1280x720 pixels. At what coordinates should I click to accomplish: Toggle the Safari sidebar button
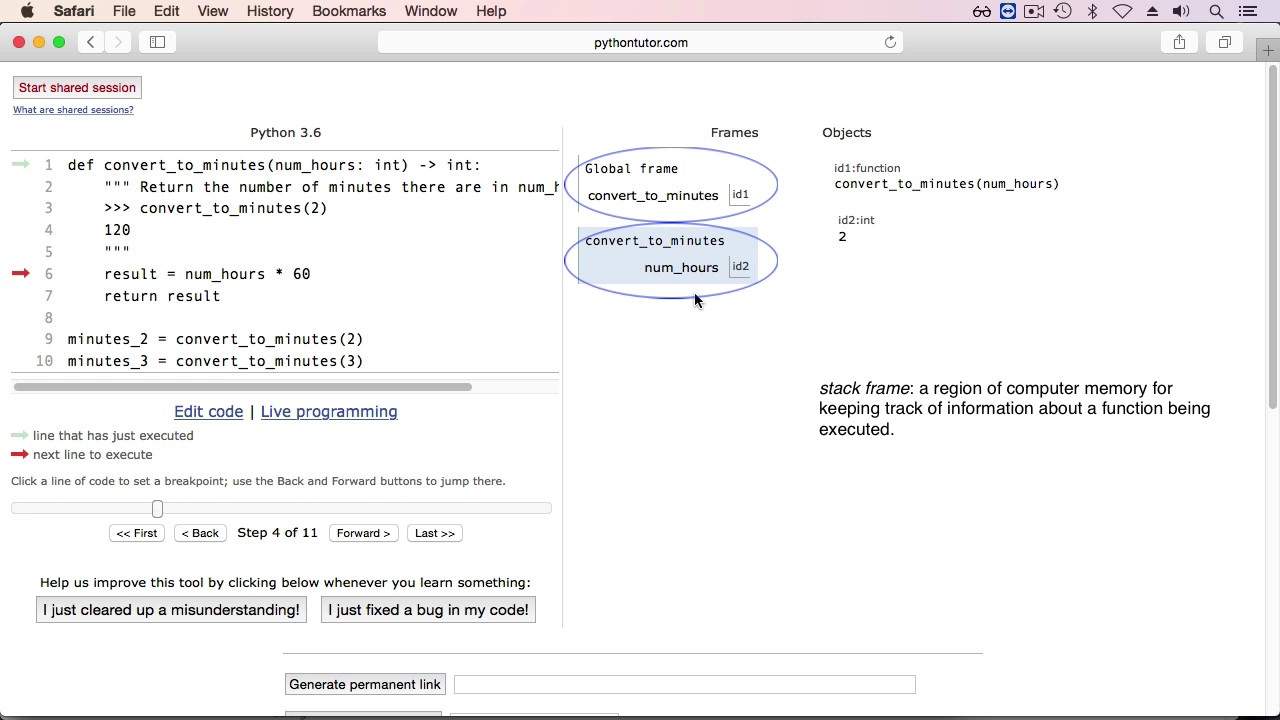157,42
